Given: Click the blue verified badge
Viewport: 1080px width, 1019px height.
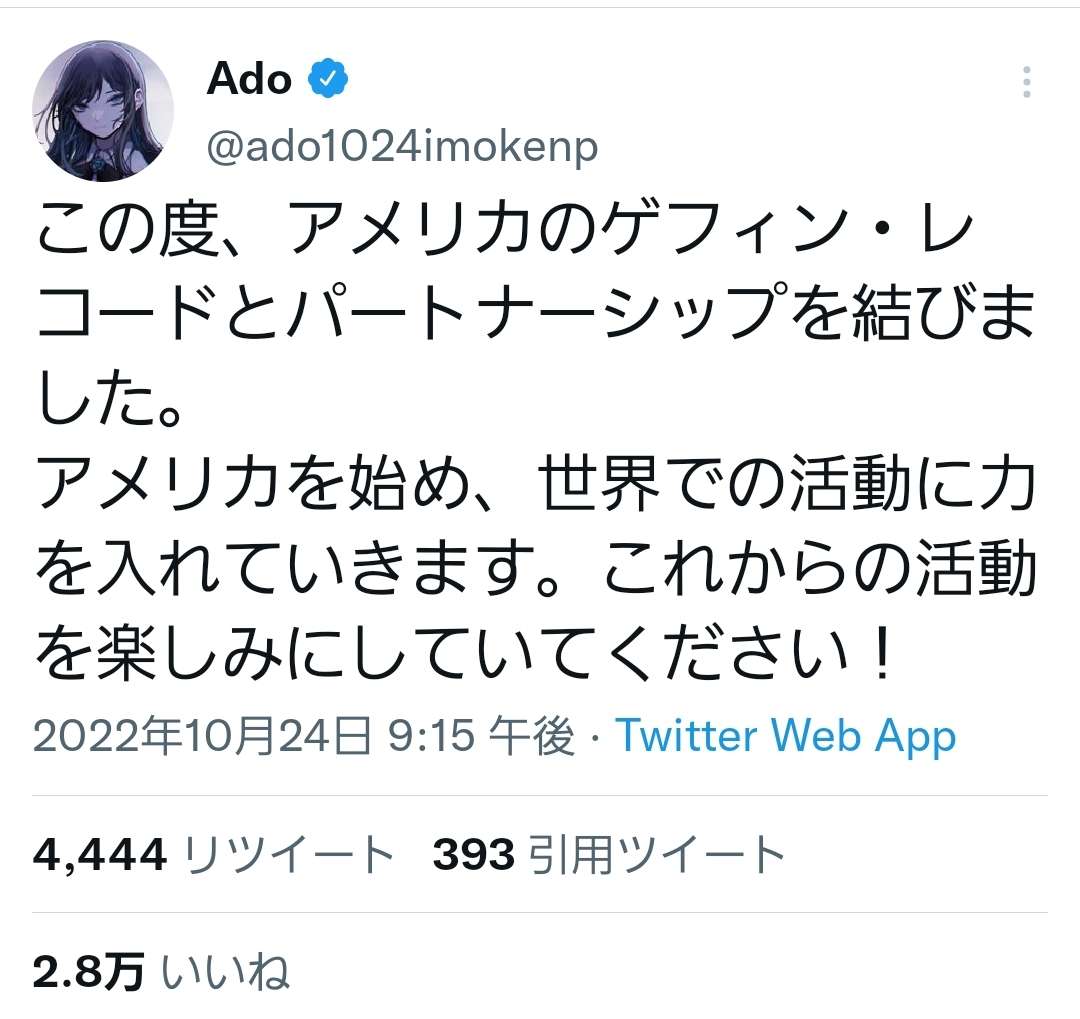Looking at the screenshot, I should click(x=327, y=79).
